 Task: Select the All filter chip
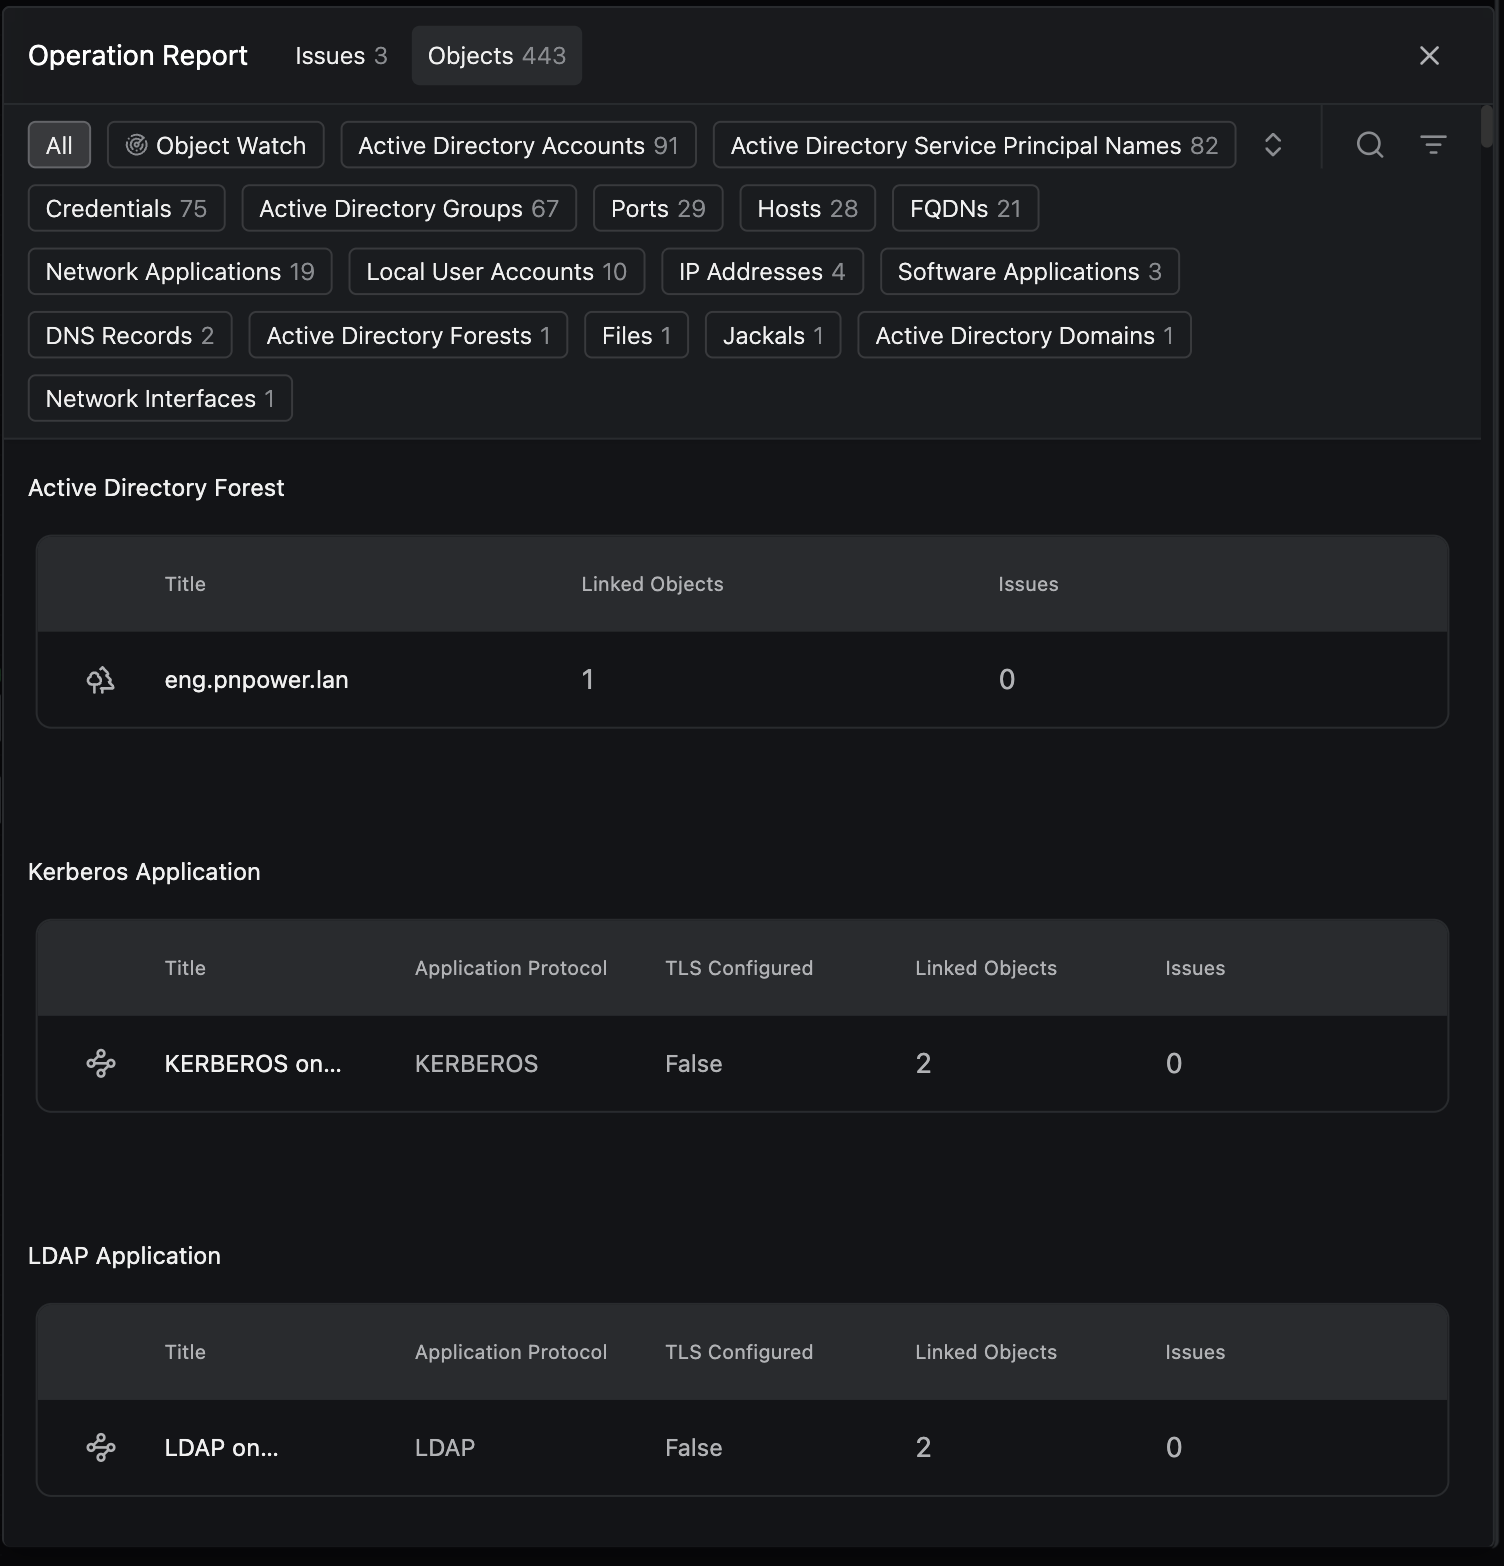tap(59, 146)
